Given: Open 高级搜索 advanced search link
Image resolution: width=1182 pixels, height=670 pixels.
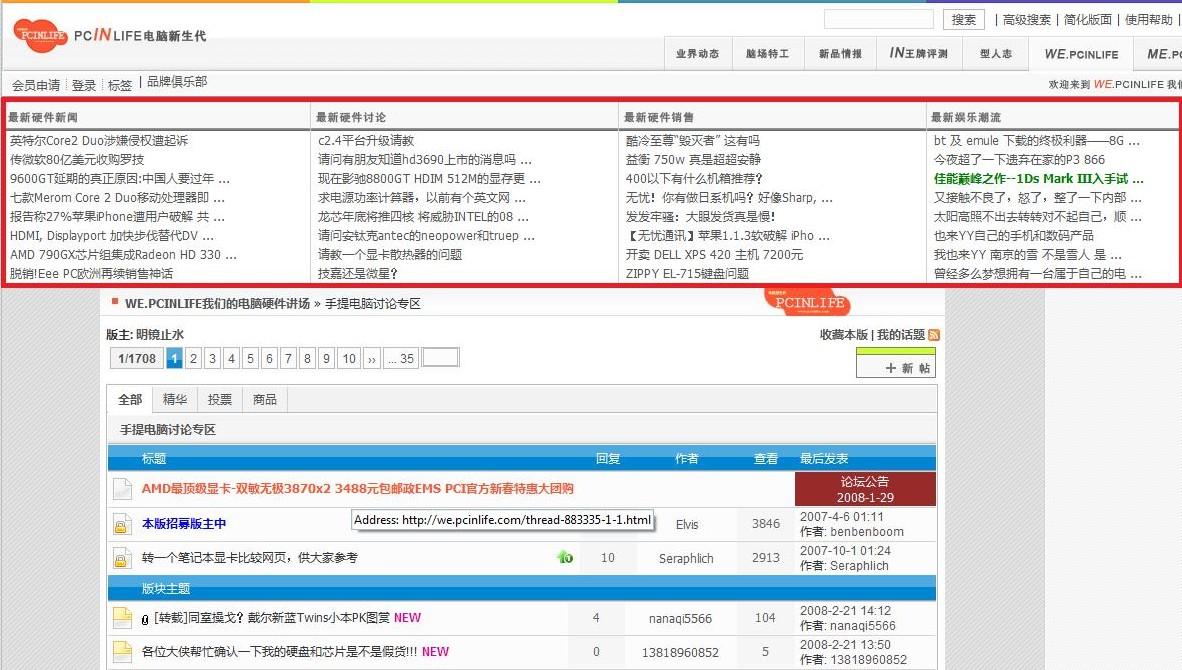Looking at the screenshot, I should [1026, 20].
